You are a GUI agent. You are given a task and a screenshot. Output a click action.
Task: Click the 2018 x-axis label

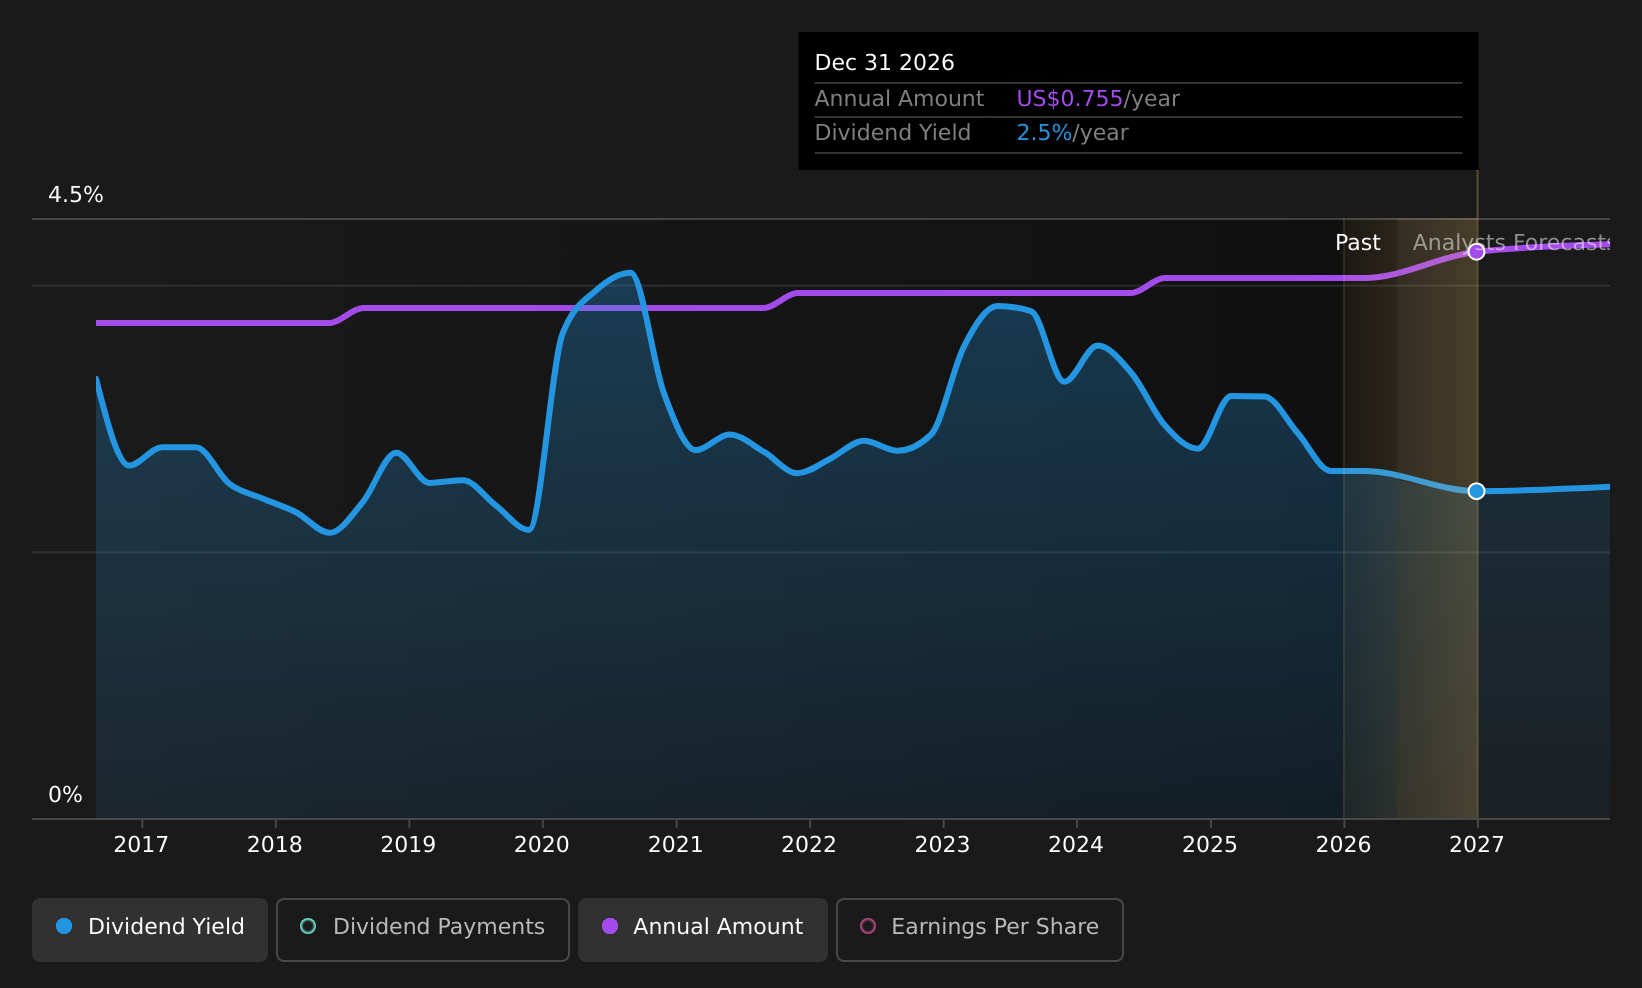(x=275, y=845)
